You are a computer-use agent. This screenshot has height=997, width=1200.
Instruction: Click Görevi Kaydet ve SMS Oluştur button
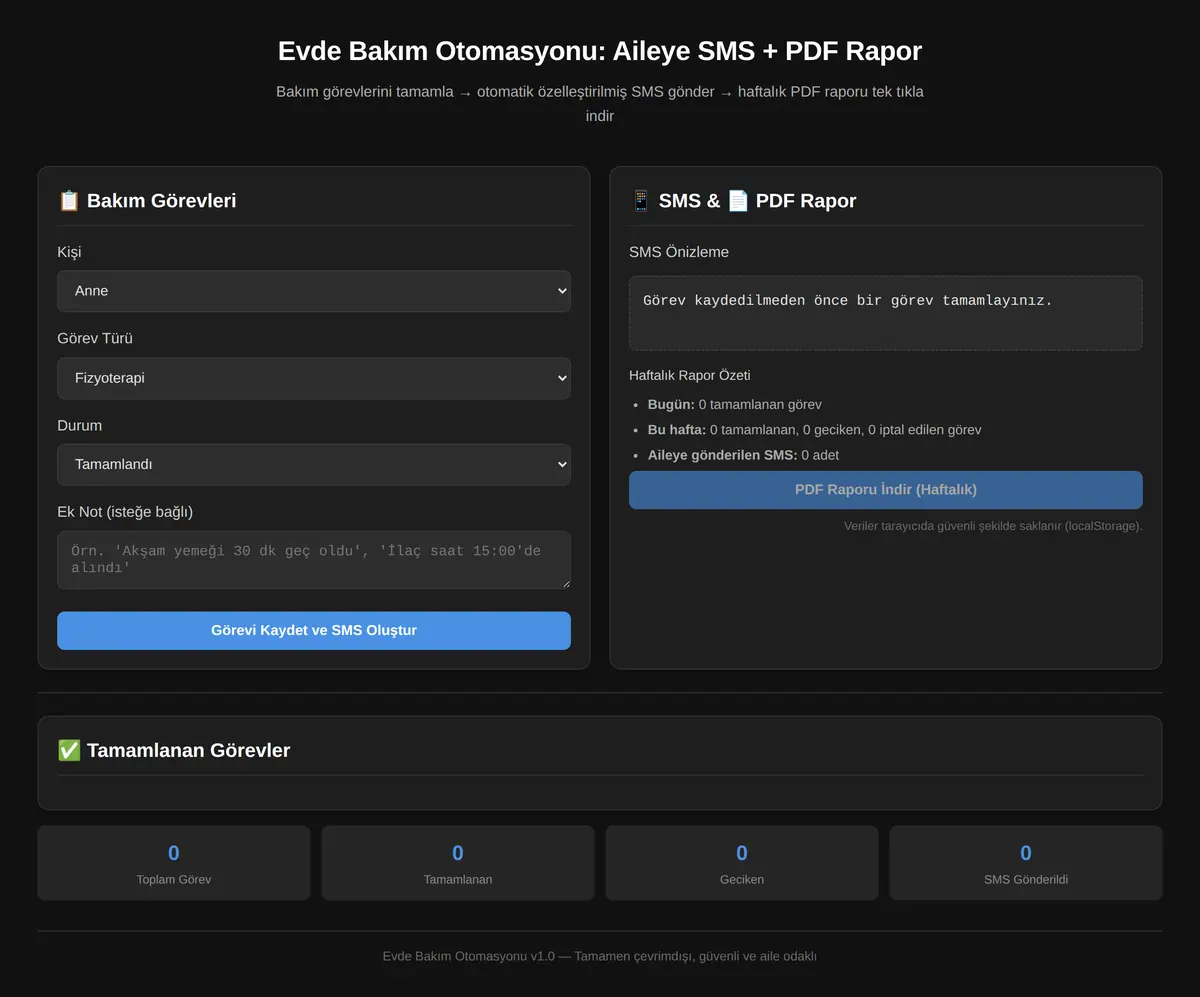coord(314,631)
